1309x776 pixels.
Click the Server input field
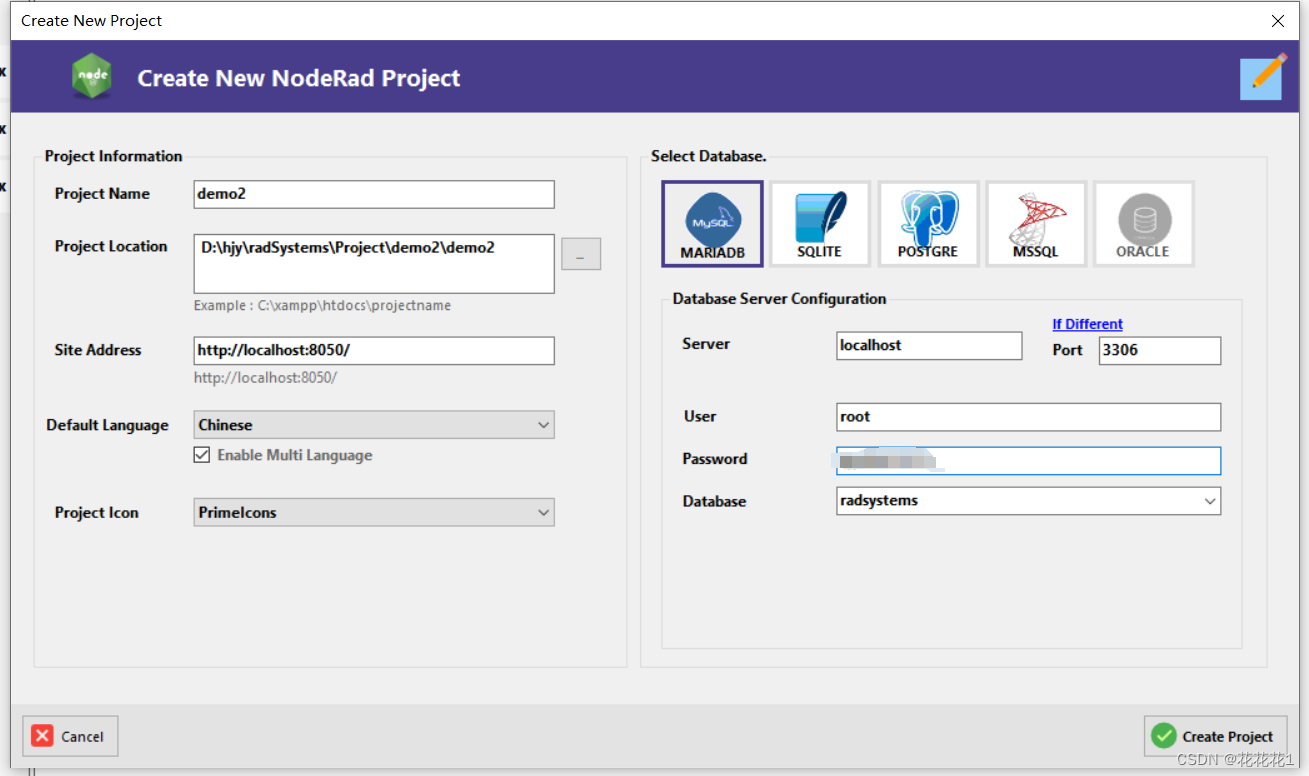click(x=929, y=345)
